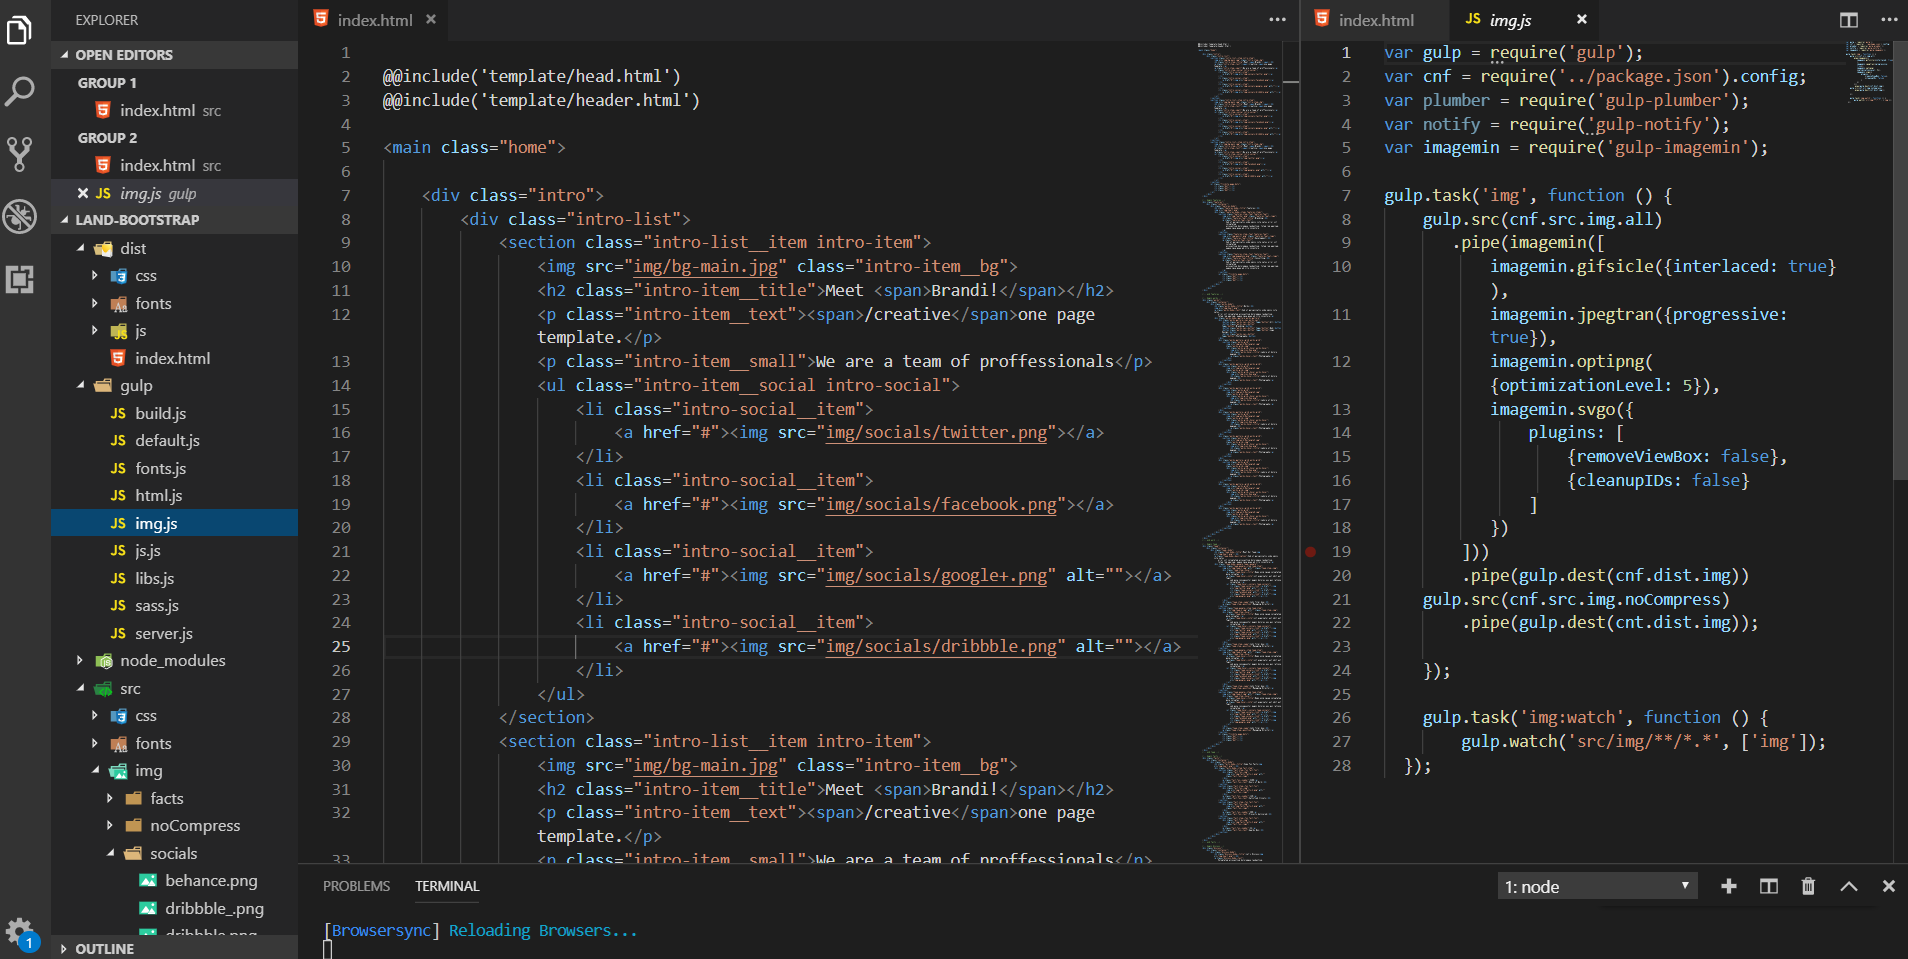Open the Manage gear menu
The image size is (1908, 959).
coord(20,932)
